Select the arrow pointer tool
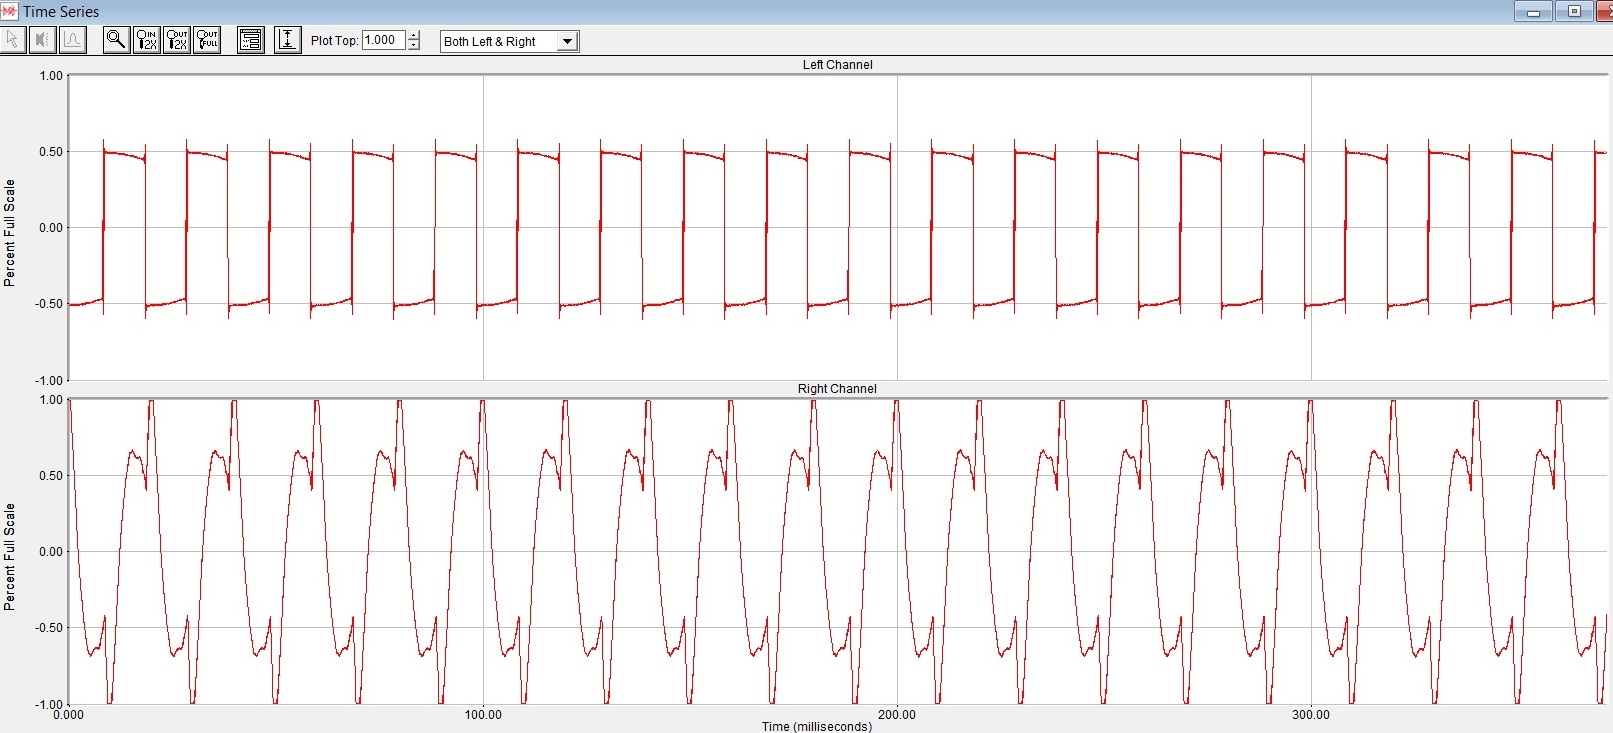 tap(13, 40)
